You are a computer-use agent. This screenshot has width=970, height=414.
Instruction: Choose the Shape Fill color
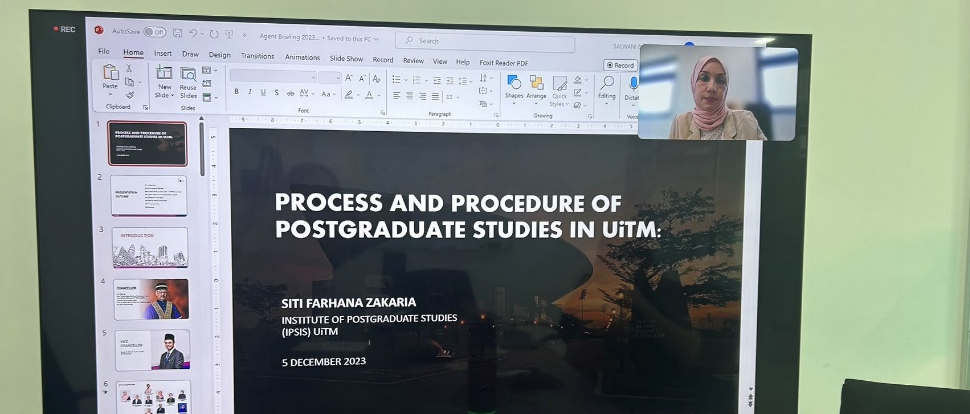point(580,79)
